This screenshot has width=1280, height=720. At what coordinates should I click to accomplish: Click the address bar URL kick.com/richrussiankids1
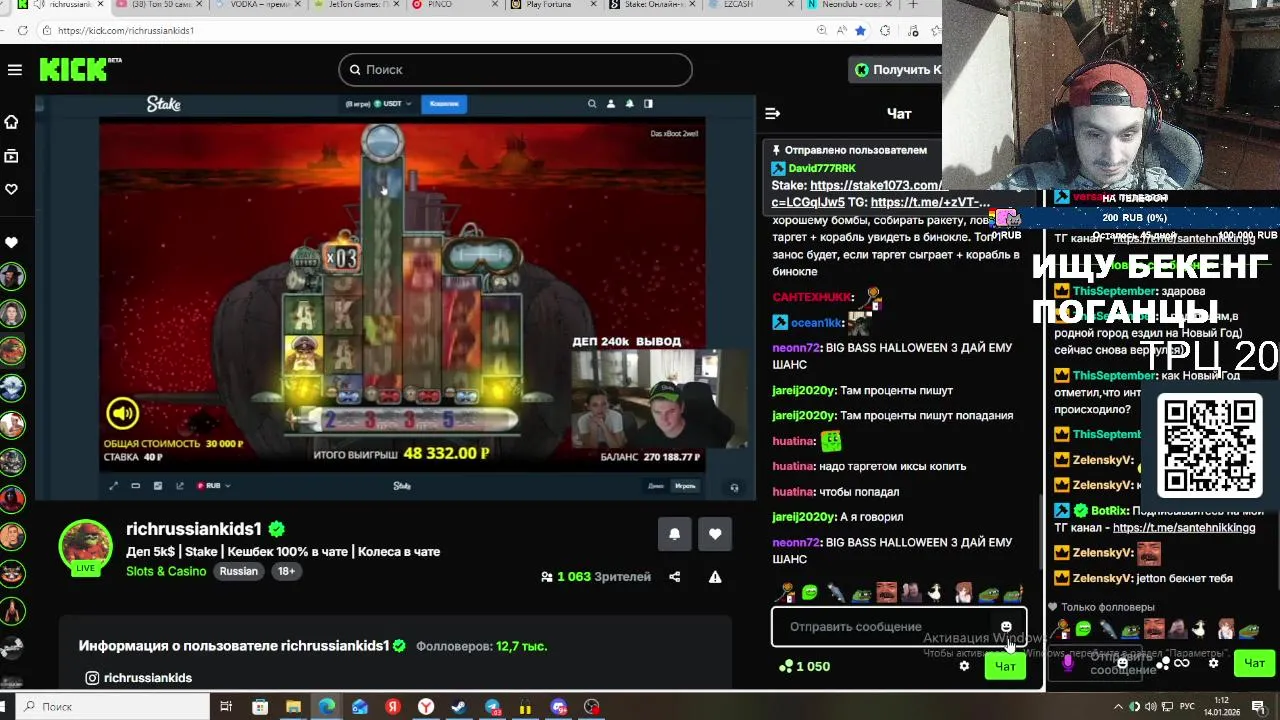pos(126,31)
